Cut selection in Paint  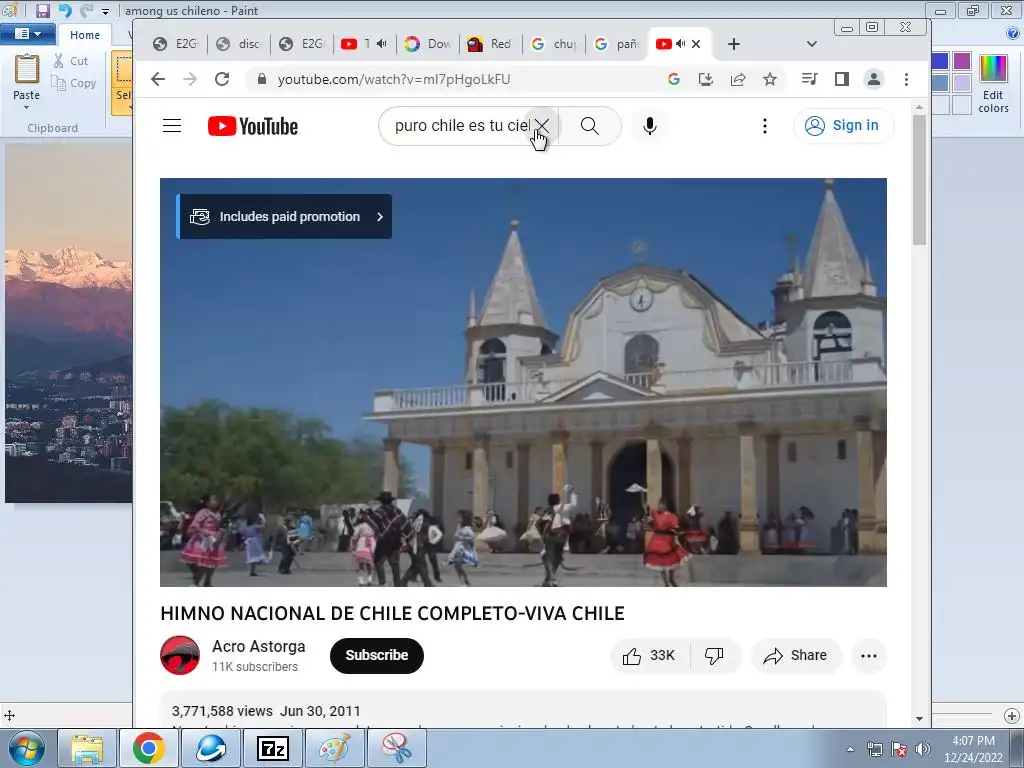point(71,61)
